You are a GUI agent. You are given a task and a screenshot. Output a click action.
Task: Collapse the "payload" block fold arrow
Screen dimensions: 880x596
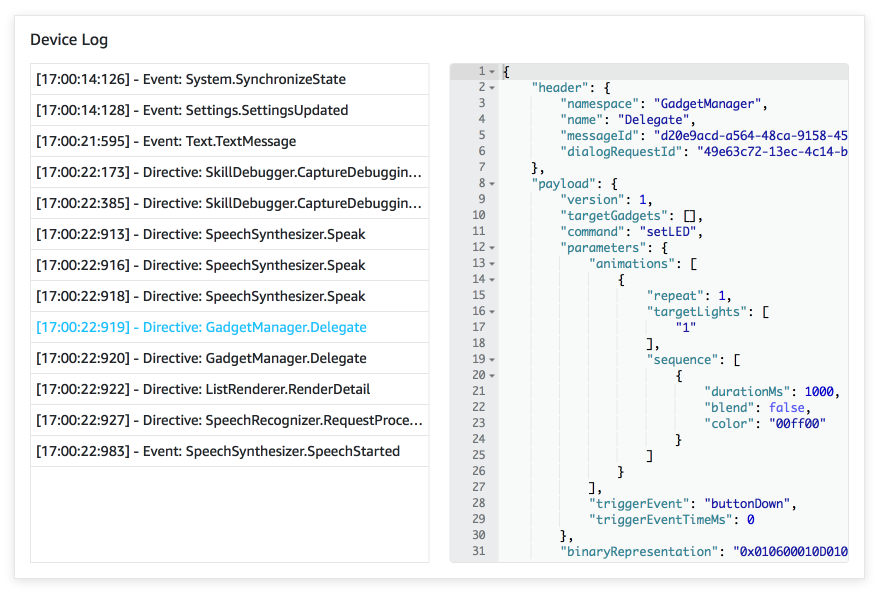(x=493, y=184)
